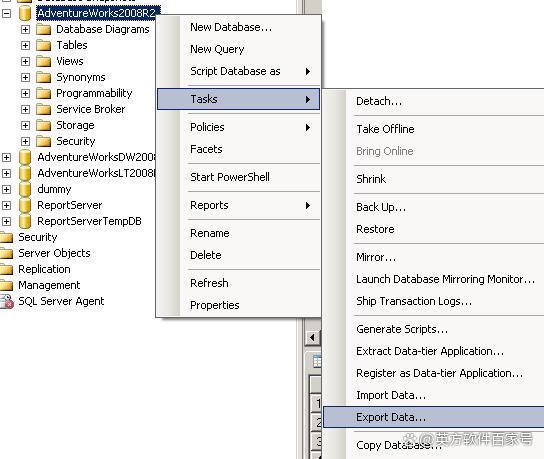Select Launch Database Mirroring Monitor…

(x=434, y=279)
